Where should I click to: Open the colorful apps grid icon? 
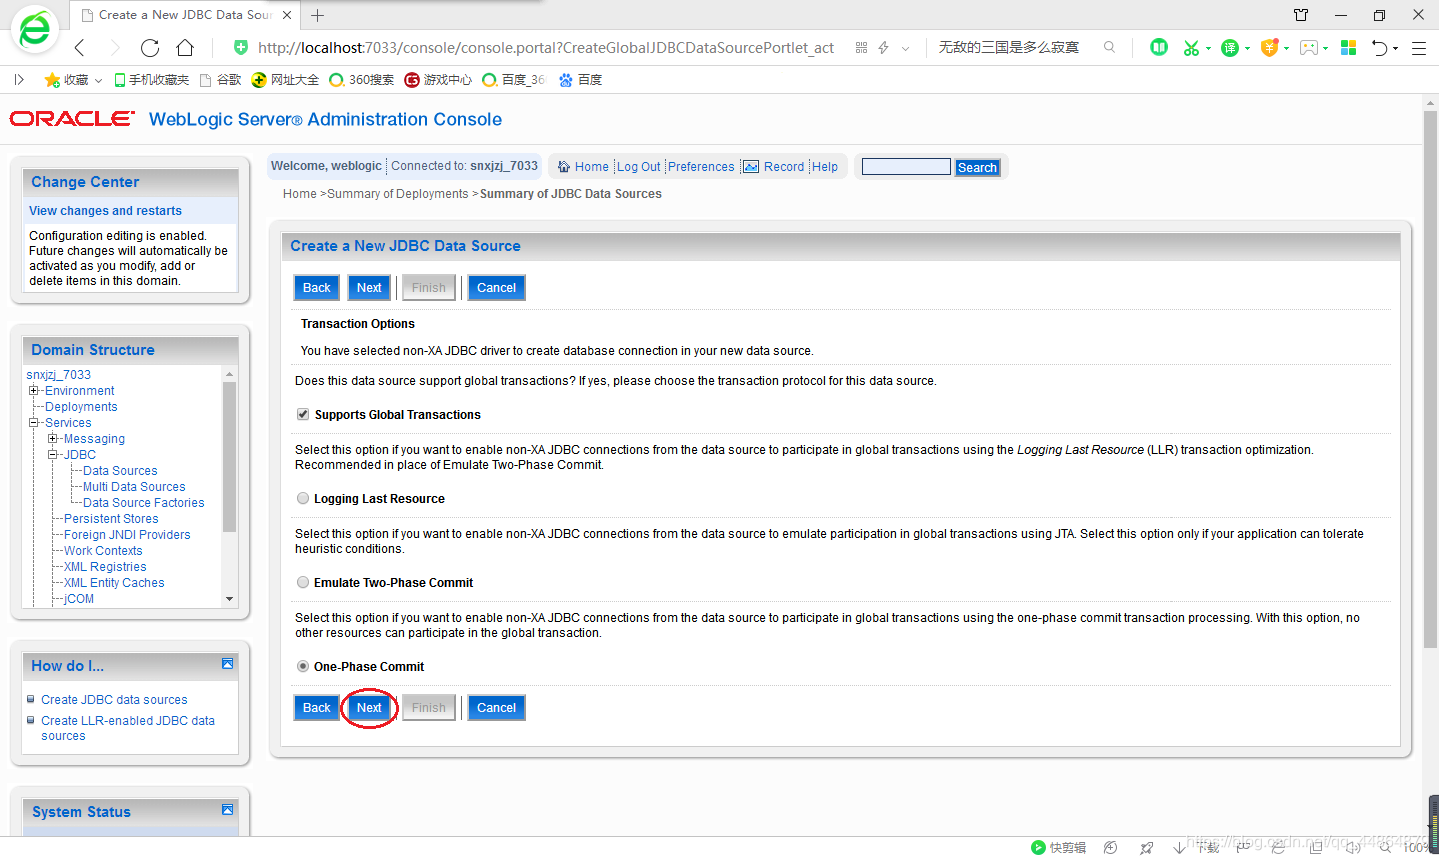click(1348, 47)
